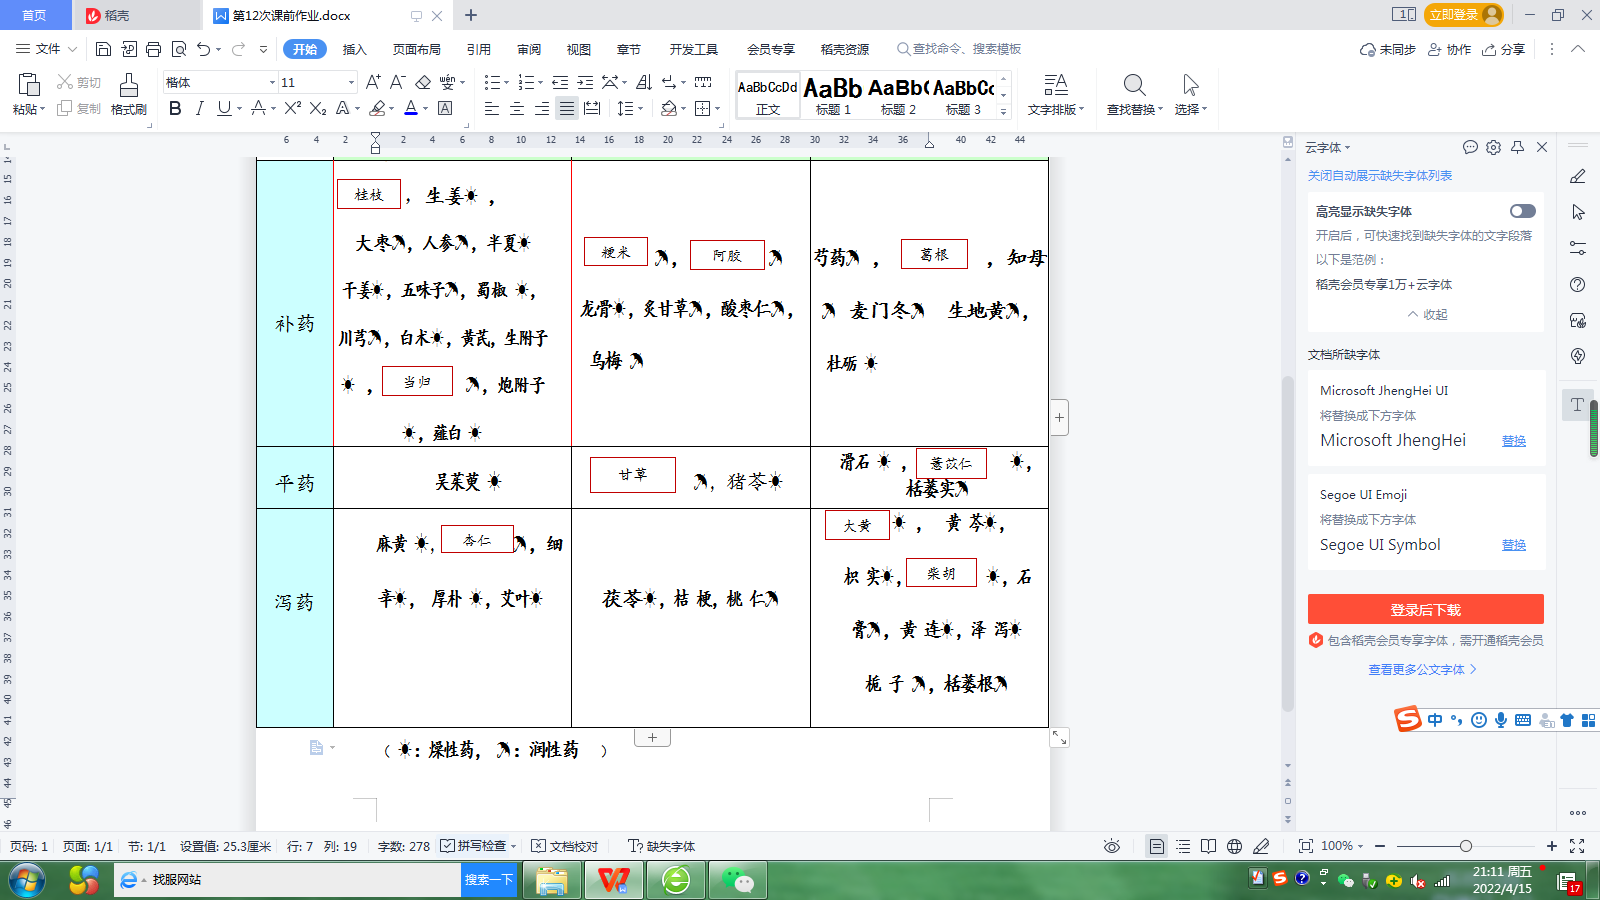Image resolution: width=1600 pixels, height=900 pixels.
Task: Apply Superscript formatting
Action: tap(292, 108)
